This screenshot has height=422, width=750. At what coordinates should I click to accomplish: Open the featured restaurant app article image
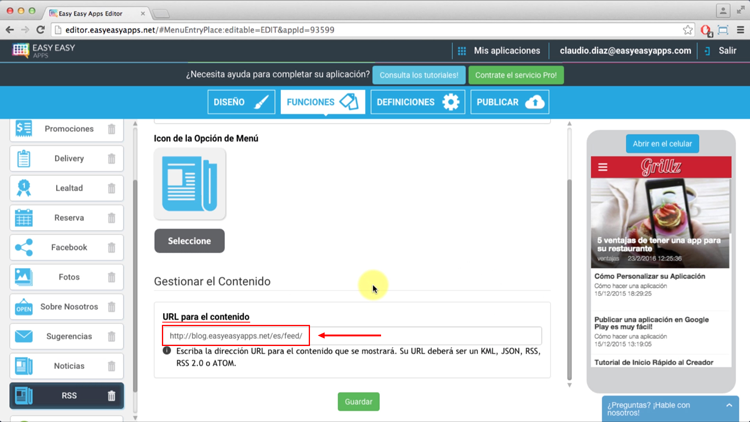click(x=661, y=223)
